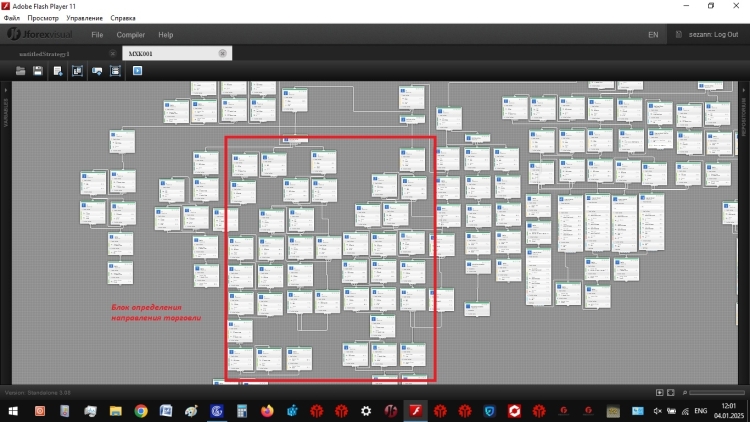The width and height of the screenshot is (750, 422).
Task: Open a strategy with the folder icon
Action: click(x=20, y=71)
